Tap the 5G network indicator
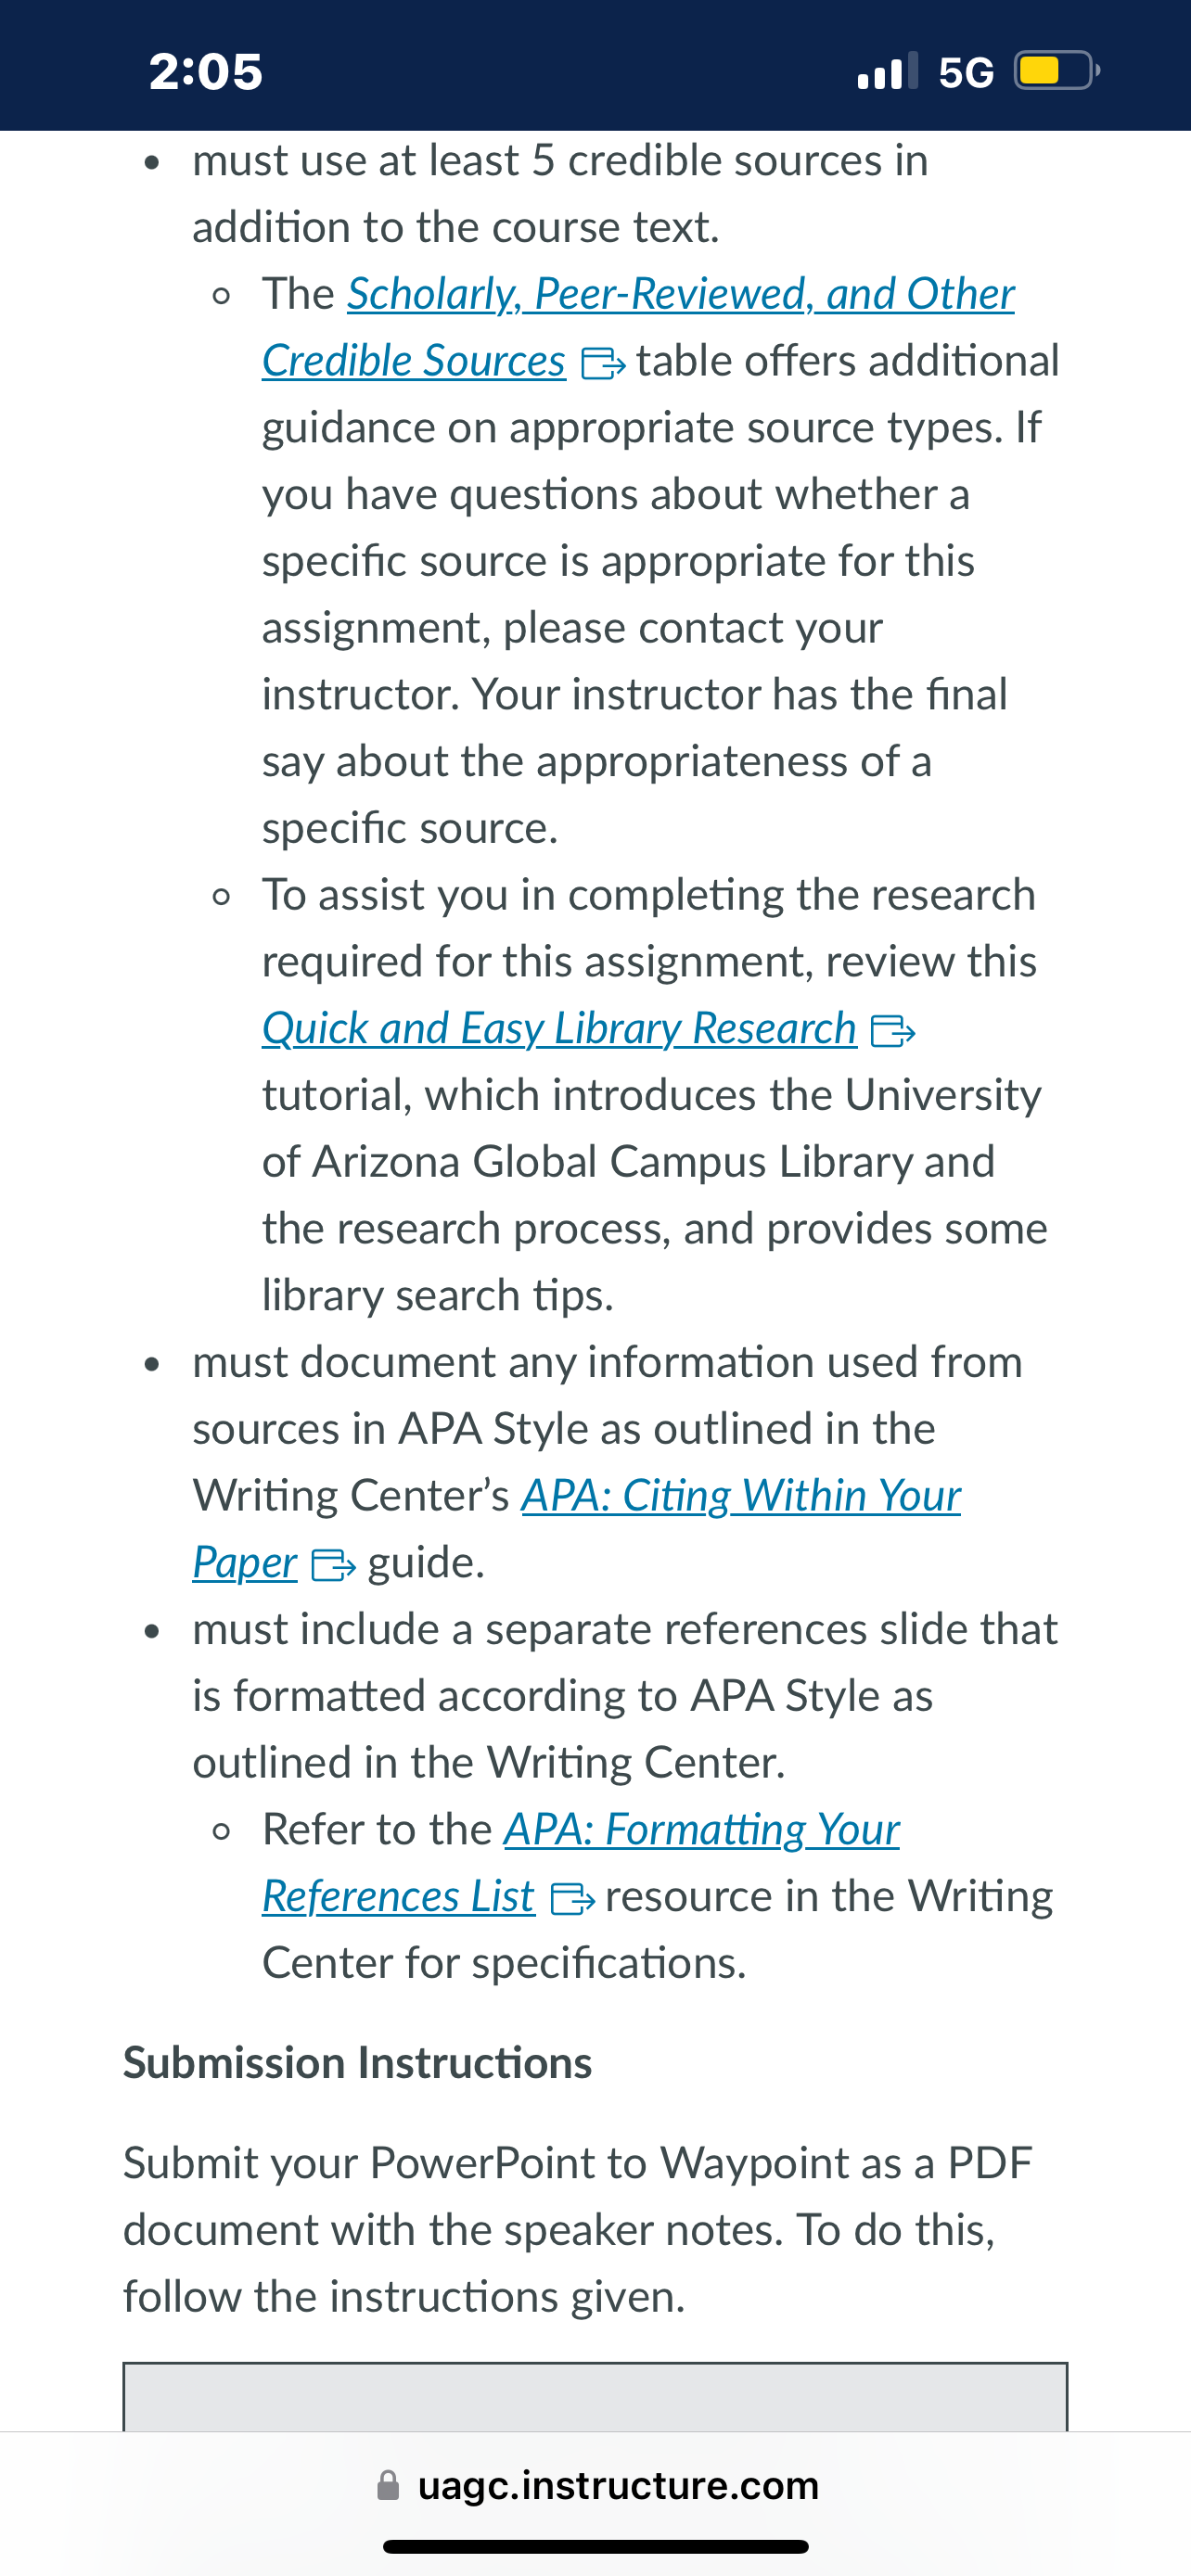This screenshot has height=2576, width=1191. (966, 72)
